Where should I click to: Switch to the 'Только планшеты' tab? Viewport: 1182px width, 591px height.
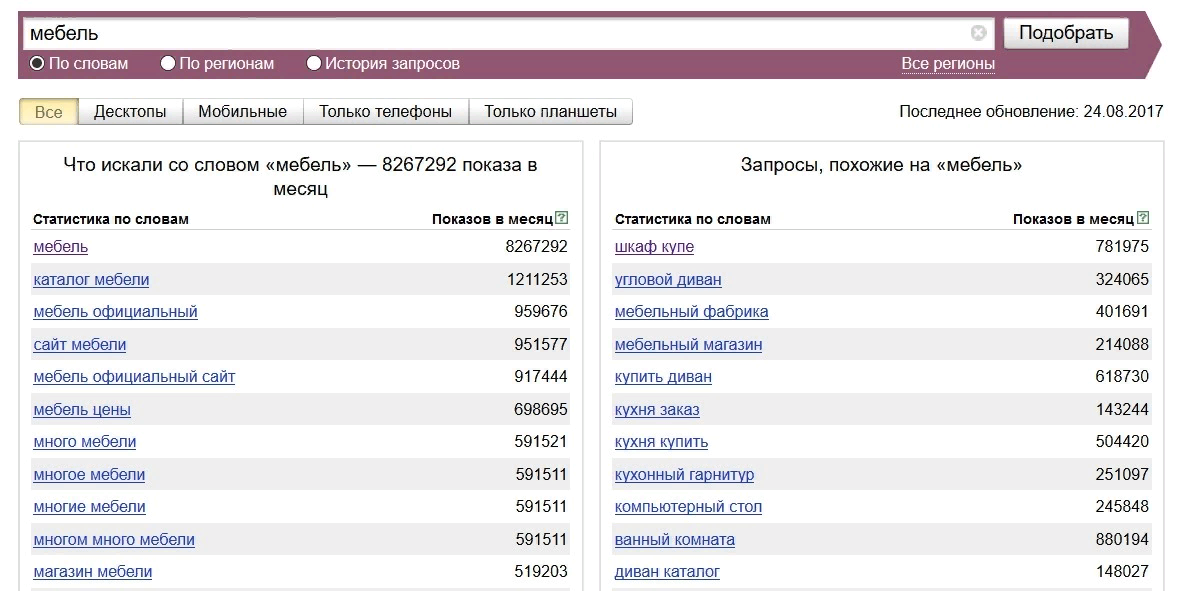pyautogui.click(x=550, y=112)
